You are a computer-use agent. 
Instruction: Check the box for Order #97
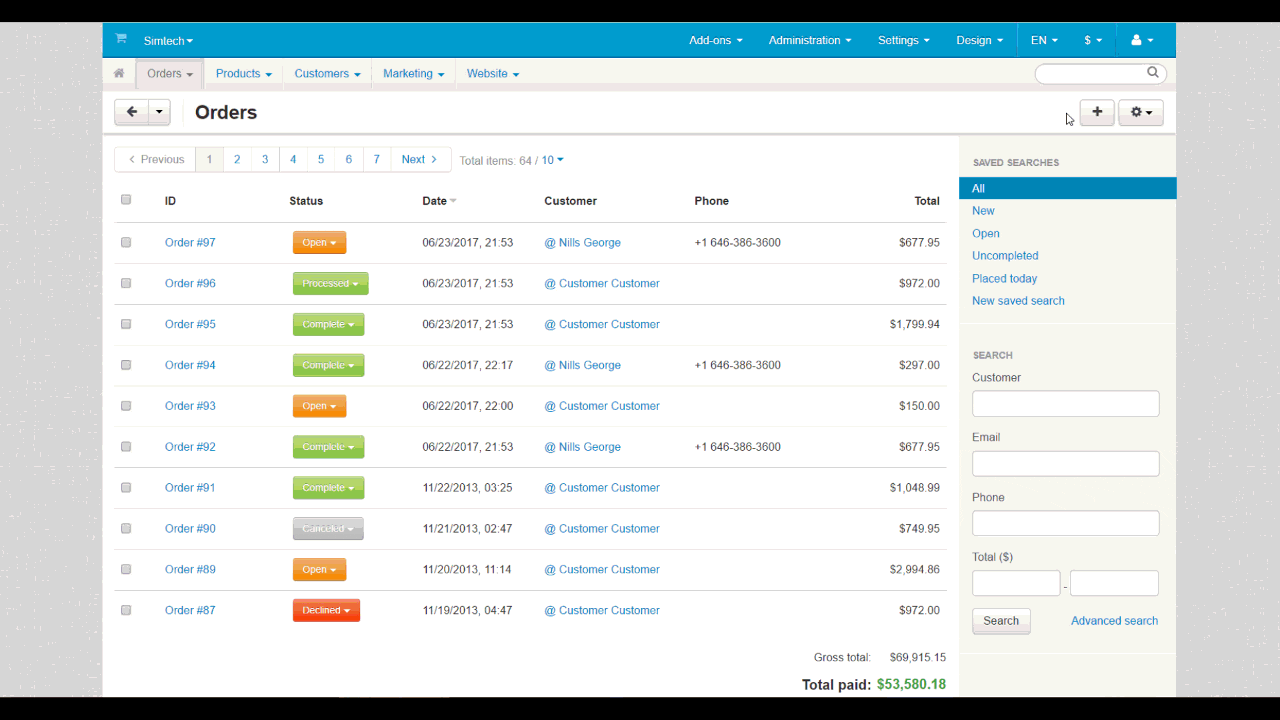pyautogui.click(x=126, y=242)
